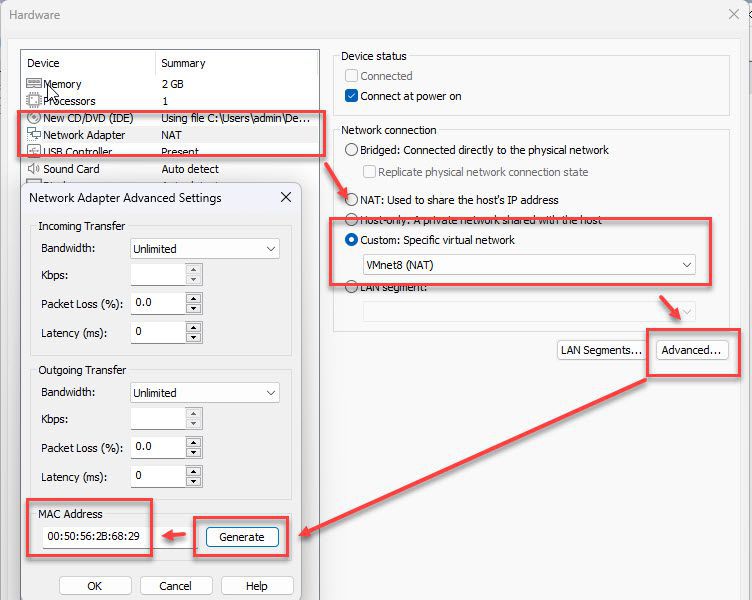Click OK in Advanced Settings dialog
The image size is (752, 600).
(95, 586)
